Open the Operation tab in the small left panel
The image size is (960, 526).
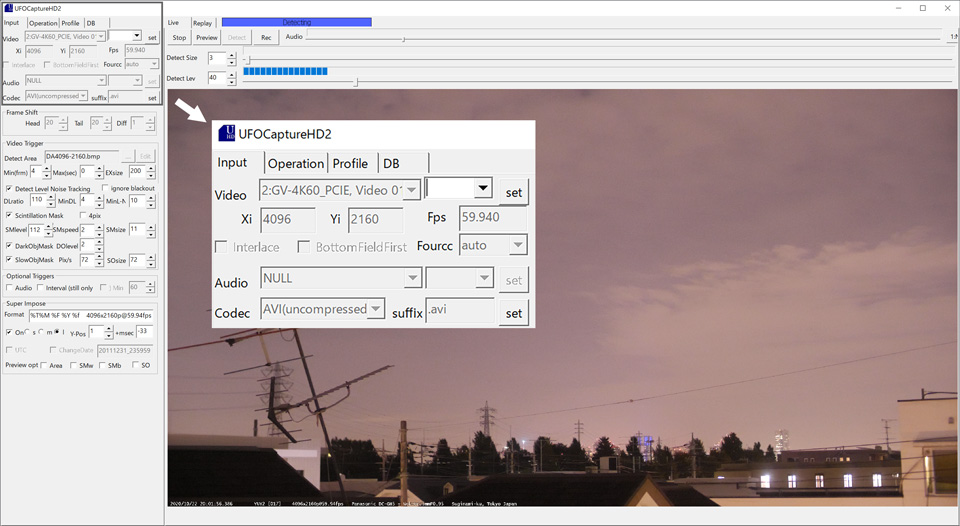click(x=43, y=23)
